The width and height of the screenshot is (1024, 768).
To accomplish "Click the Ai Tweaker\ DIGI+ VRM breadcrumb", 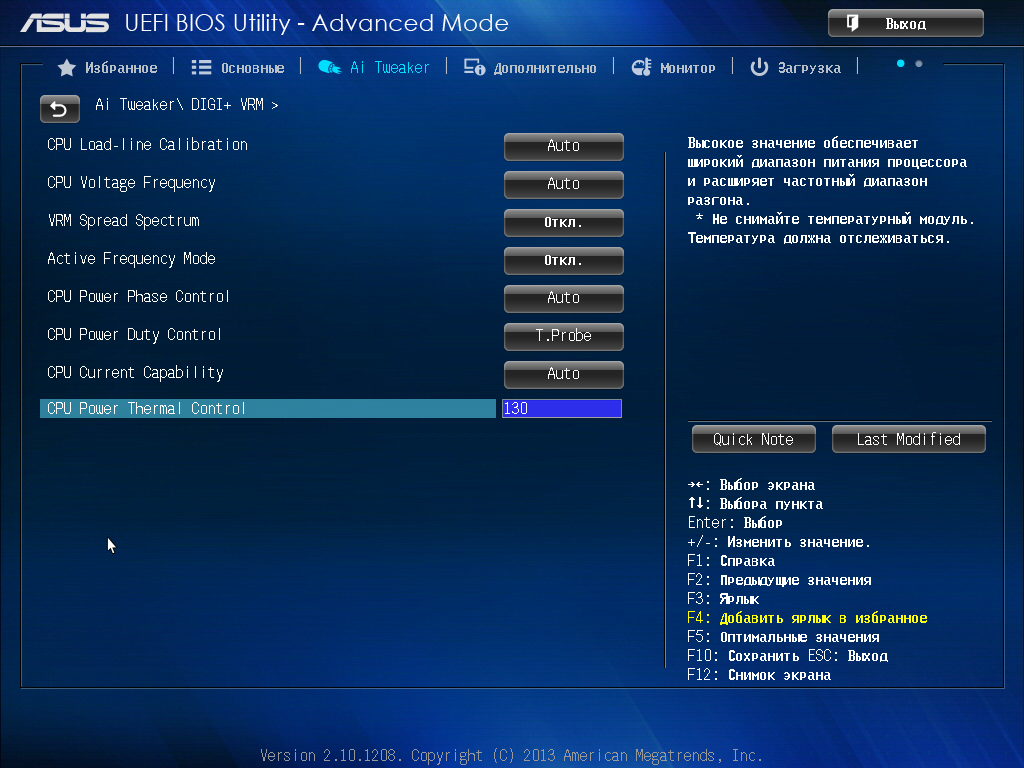I will click(x=187, y=105).
